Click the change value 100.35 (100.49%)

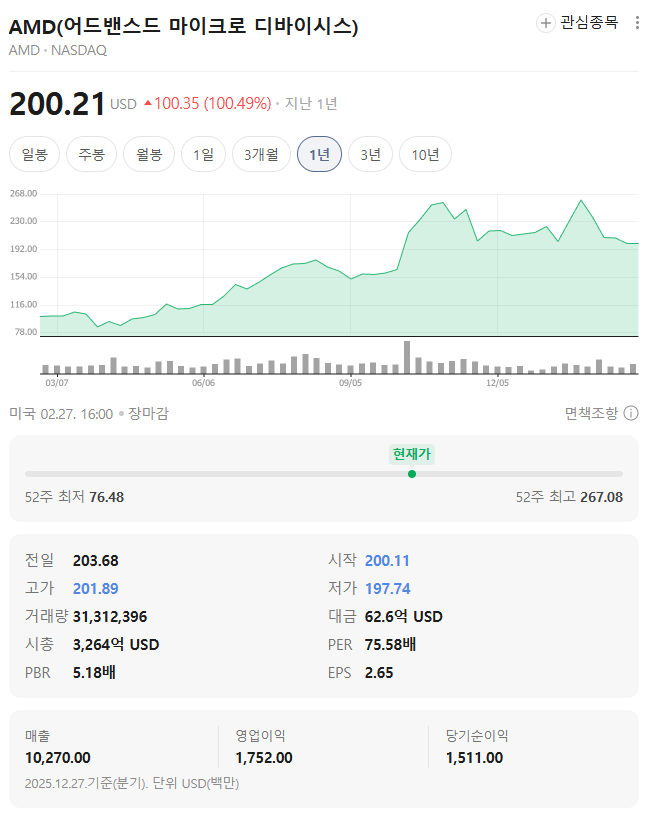click(x=208, y=104)
